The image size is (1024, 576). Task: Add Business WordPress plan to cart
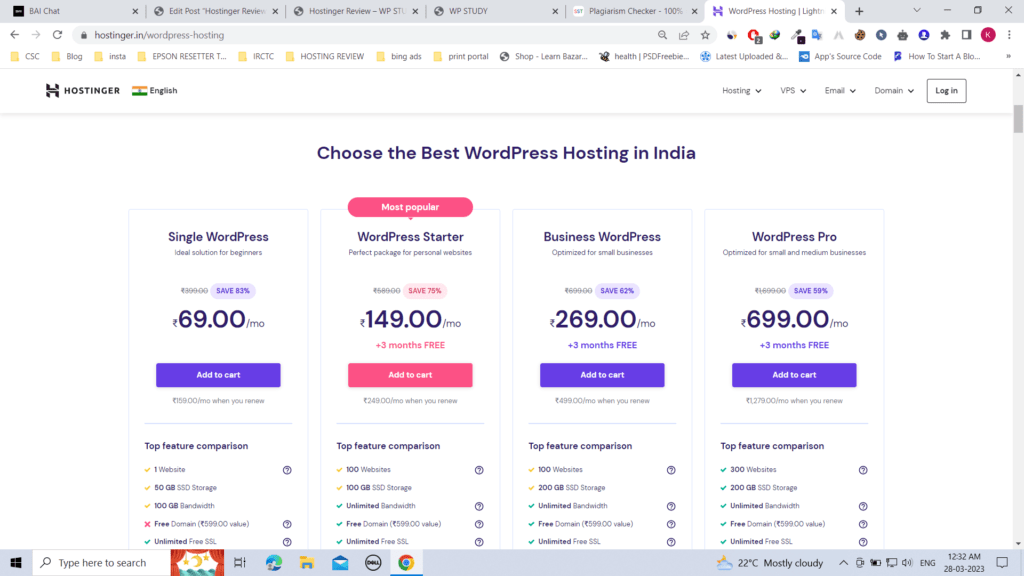coord(602,375)
